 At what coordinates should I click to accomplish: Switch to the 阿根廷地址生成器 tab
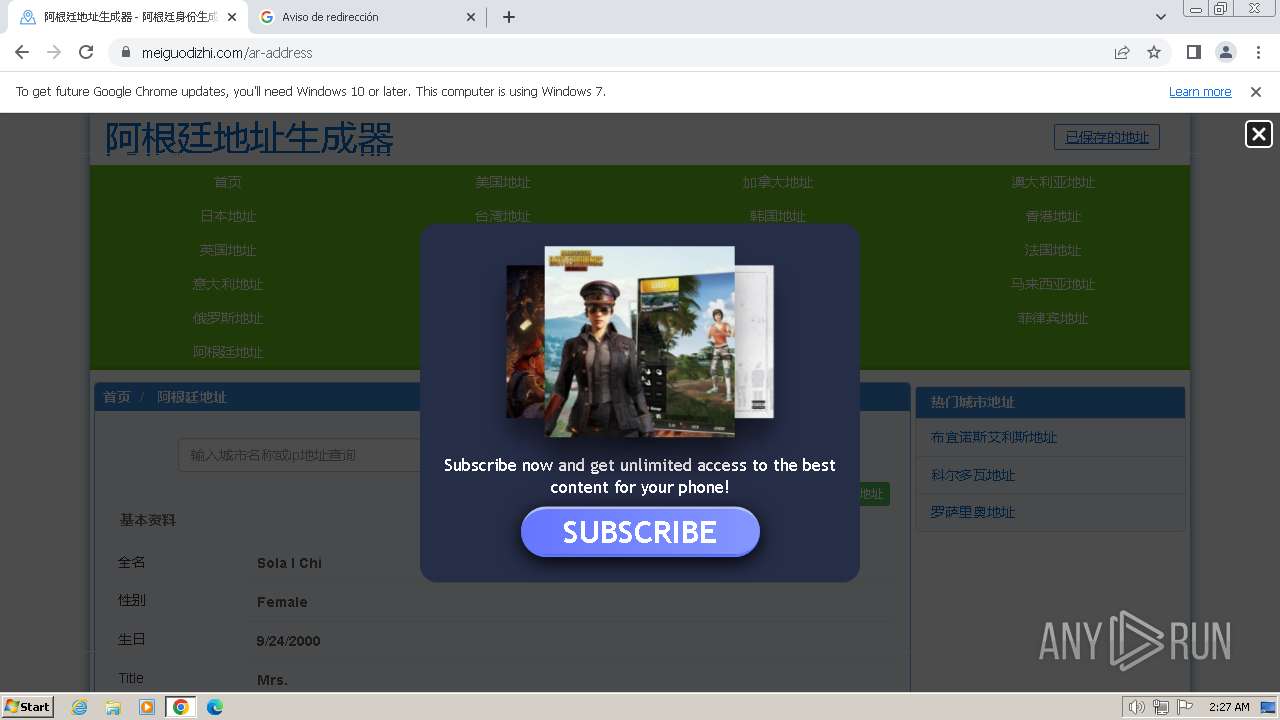point(128,17)
